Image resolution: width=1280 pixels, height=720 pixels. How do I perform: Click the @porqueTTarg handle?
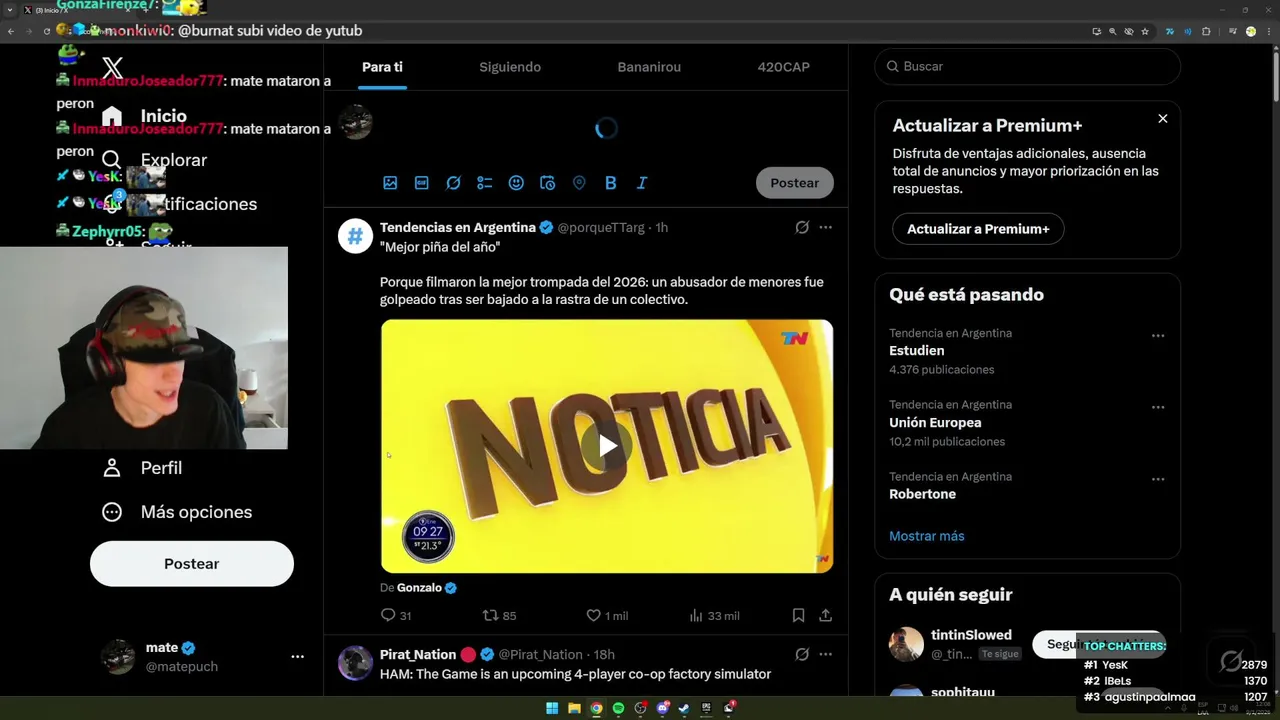601,228
